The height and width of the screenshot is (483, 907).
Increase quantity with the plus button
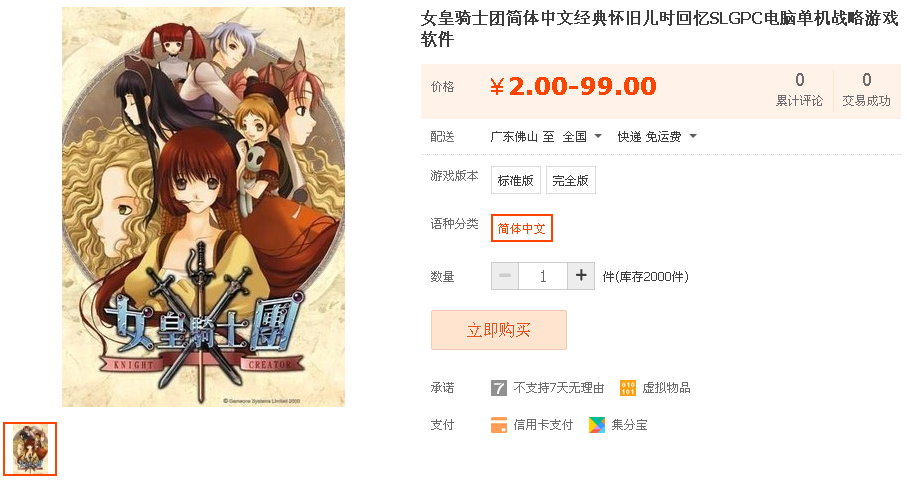(581, 276)
